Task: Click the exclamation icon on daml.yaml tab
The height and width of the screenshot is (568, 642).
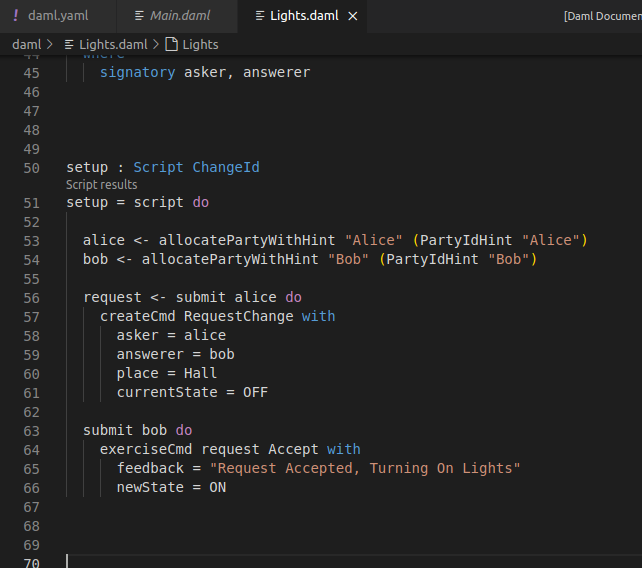Action: 15,16
